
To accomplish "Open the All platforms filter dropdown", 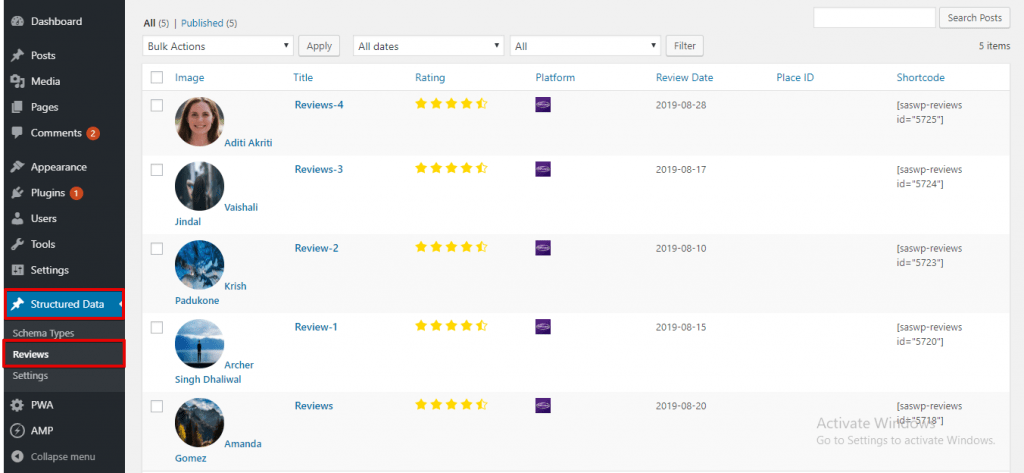I will [x=585, y=46].
